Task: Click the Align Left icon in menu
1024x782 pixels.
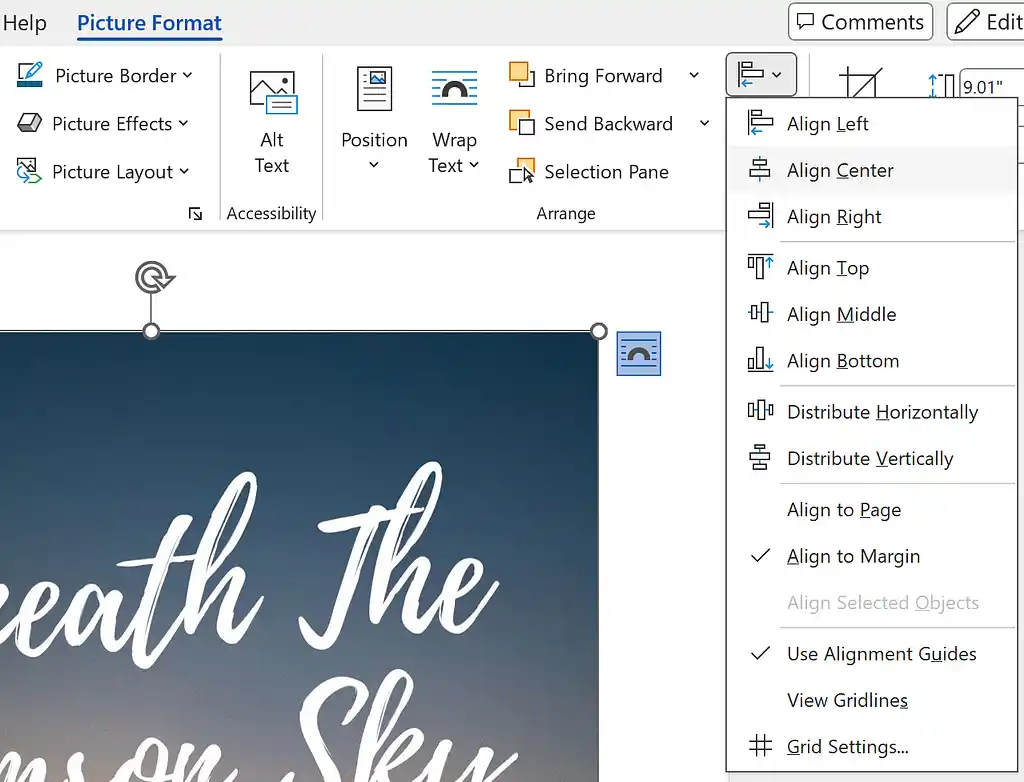Action: 760,123
